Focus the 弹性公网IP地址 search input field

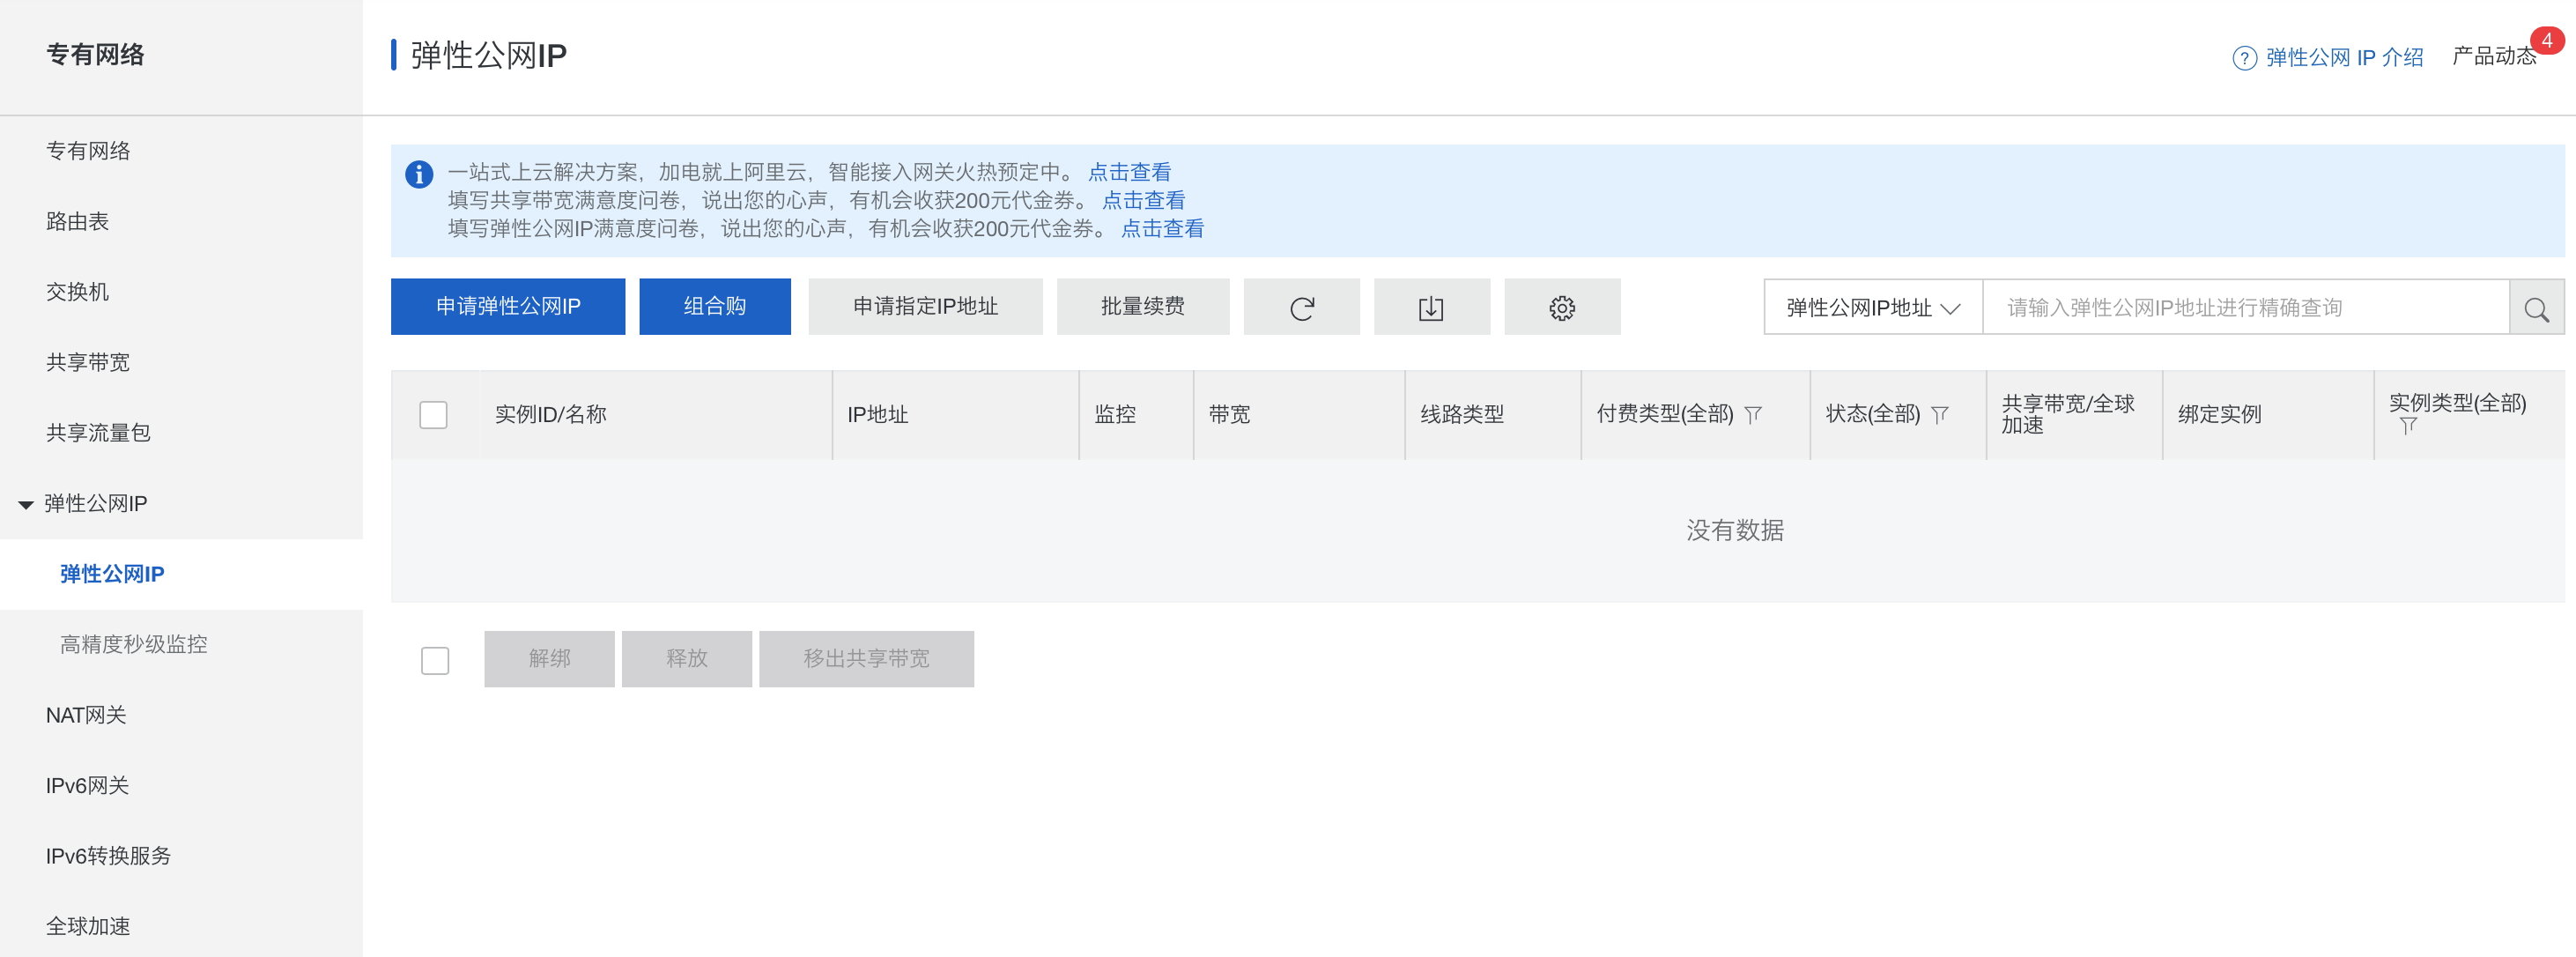click(2245, 308)
